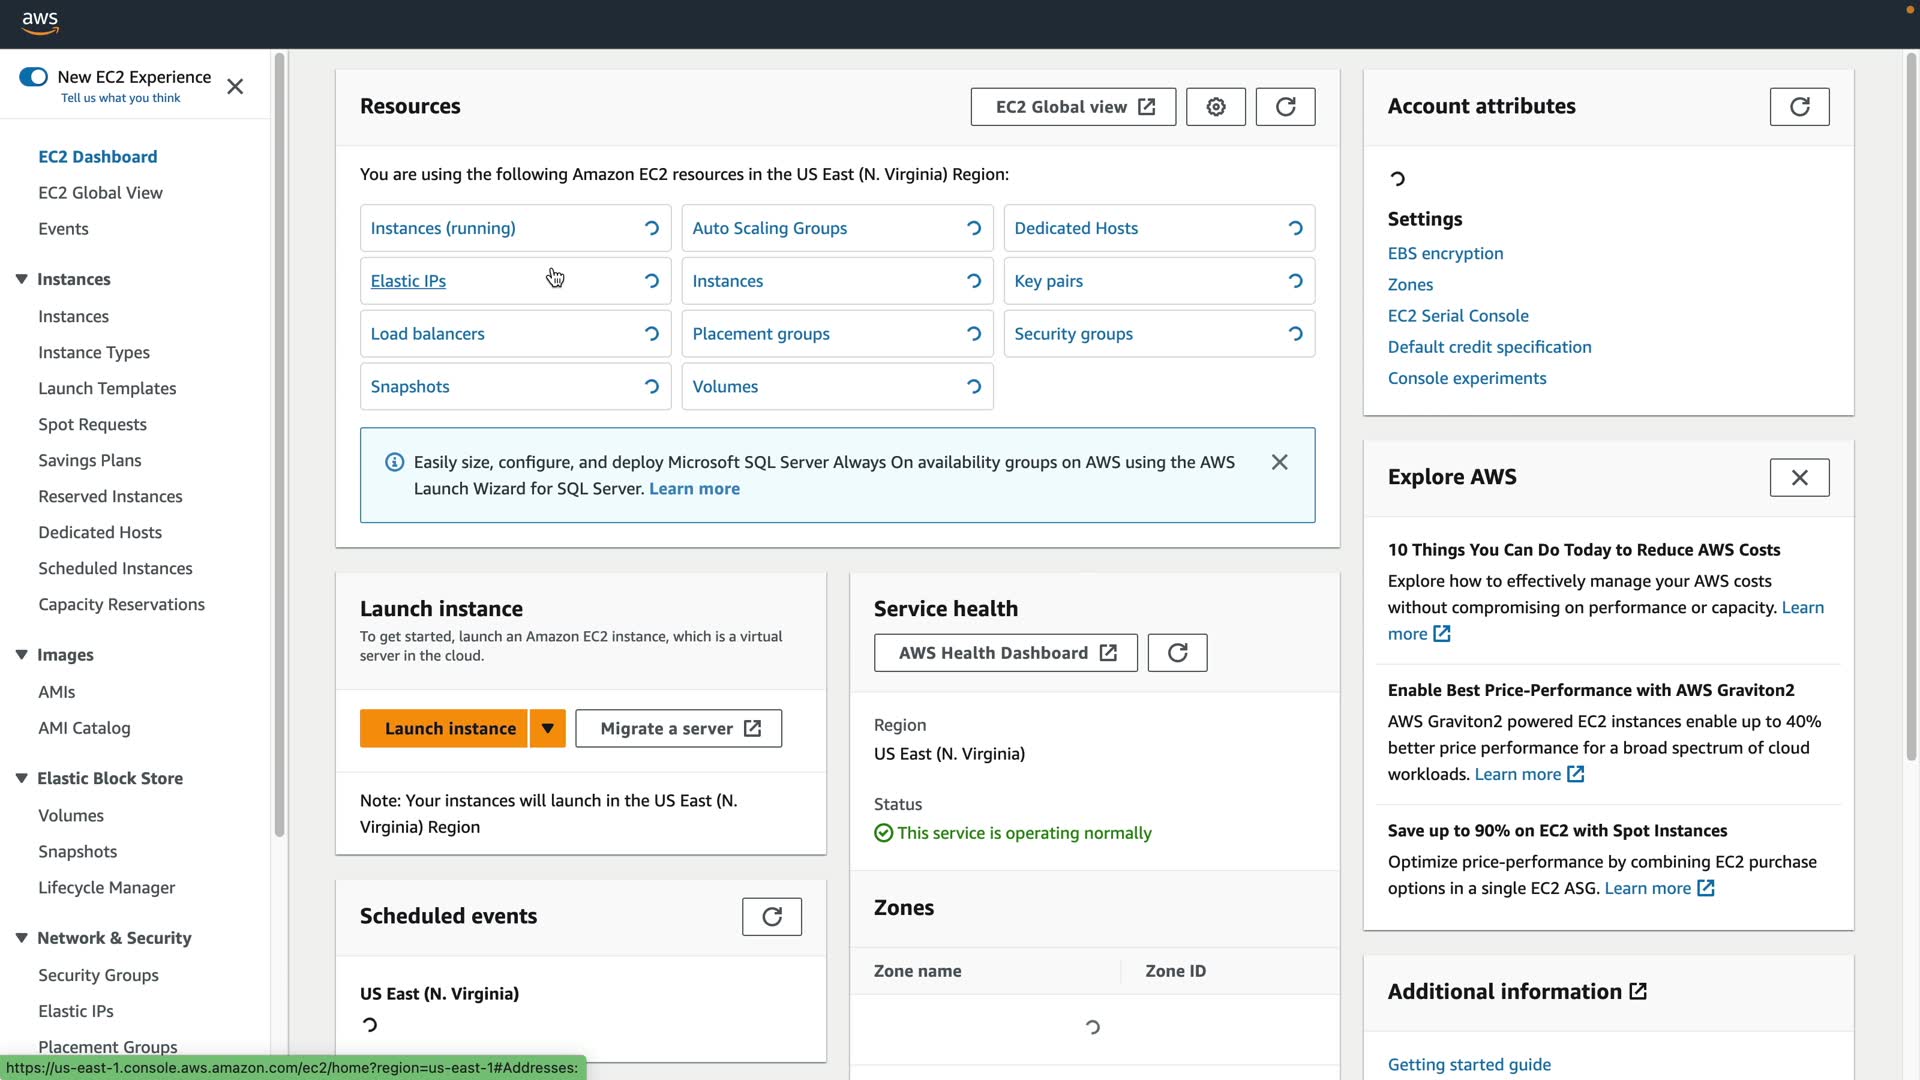Viewport: 1920px width, 1080px height.
Task: Open Launch instance dropdown arrow
Action: click(x=547, y=728)
